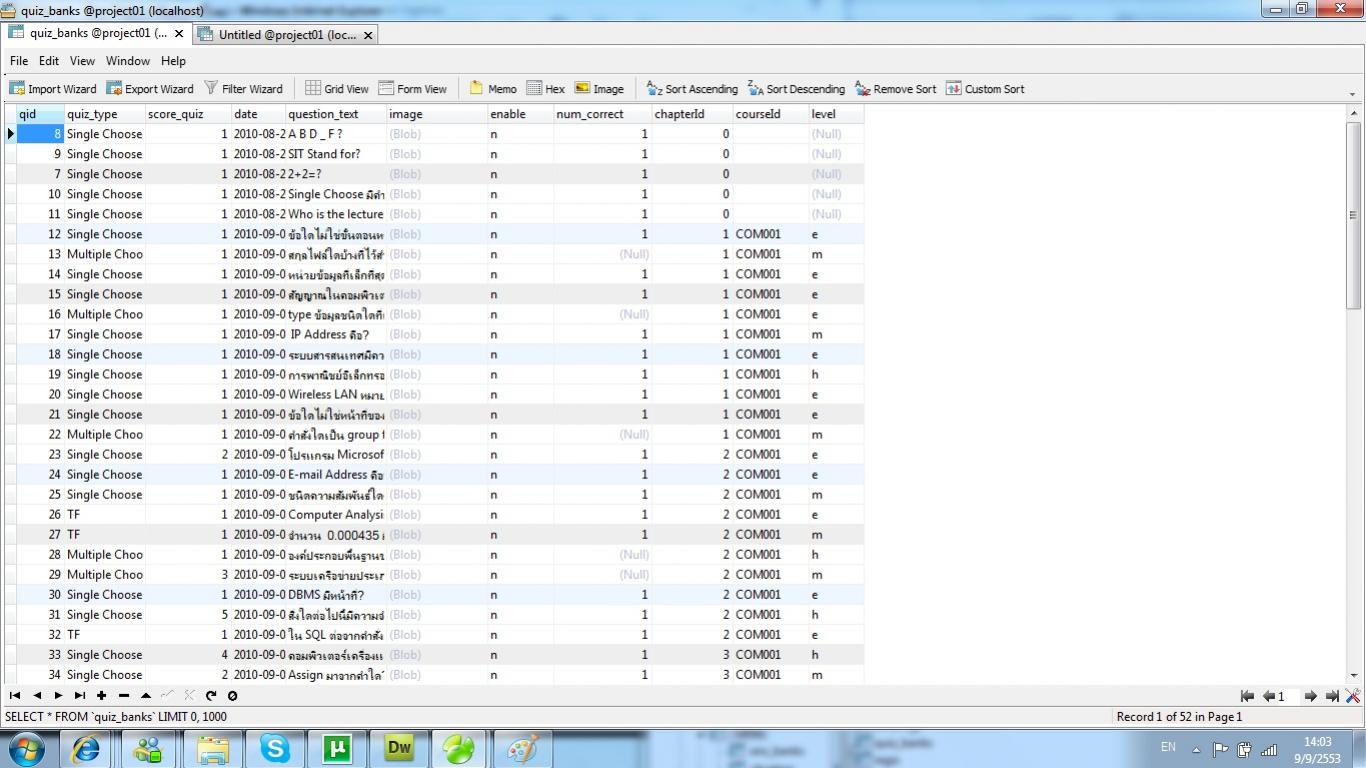Click the EN language indicator
Screen dimensions: 1366x768
pyautogui.click(x=1168, y=747)
